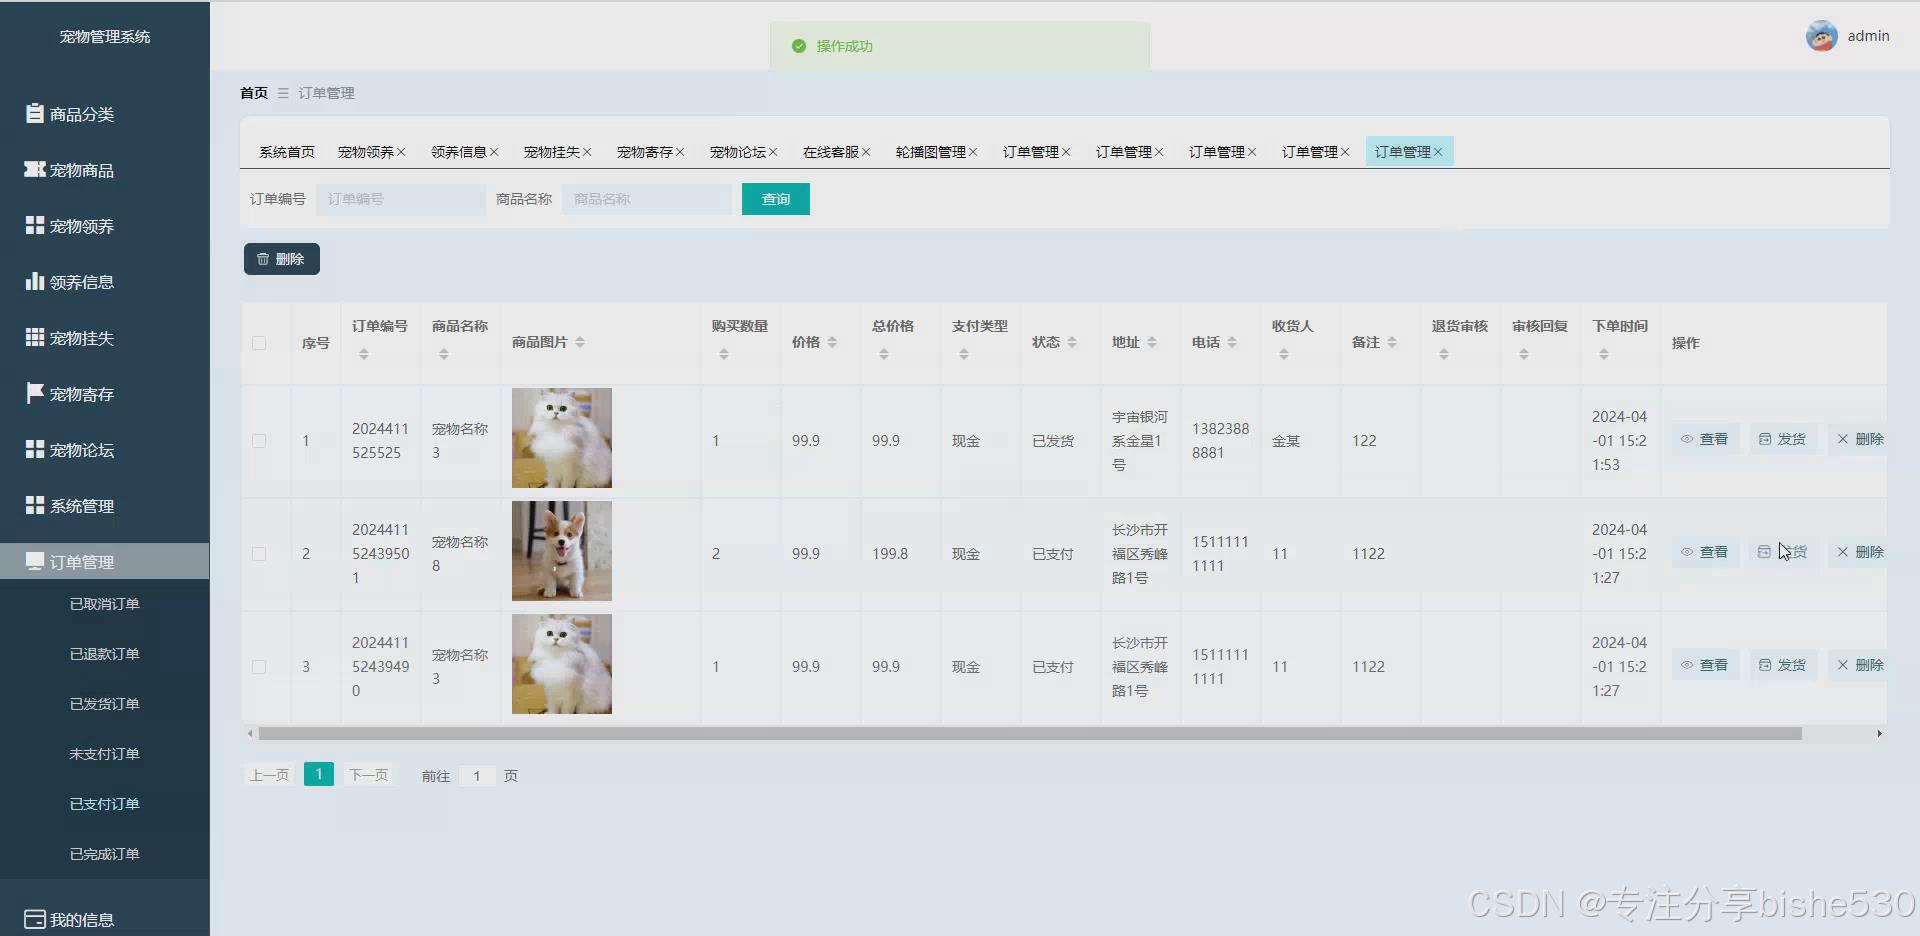
Task: Open 已退款订单 submenu item
Action: coord(104,654)
